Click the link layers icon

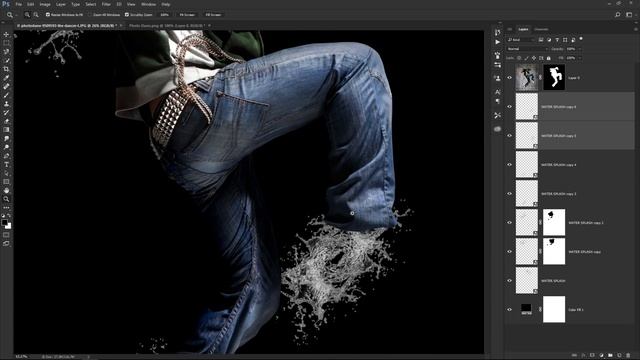click(574, 356)
